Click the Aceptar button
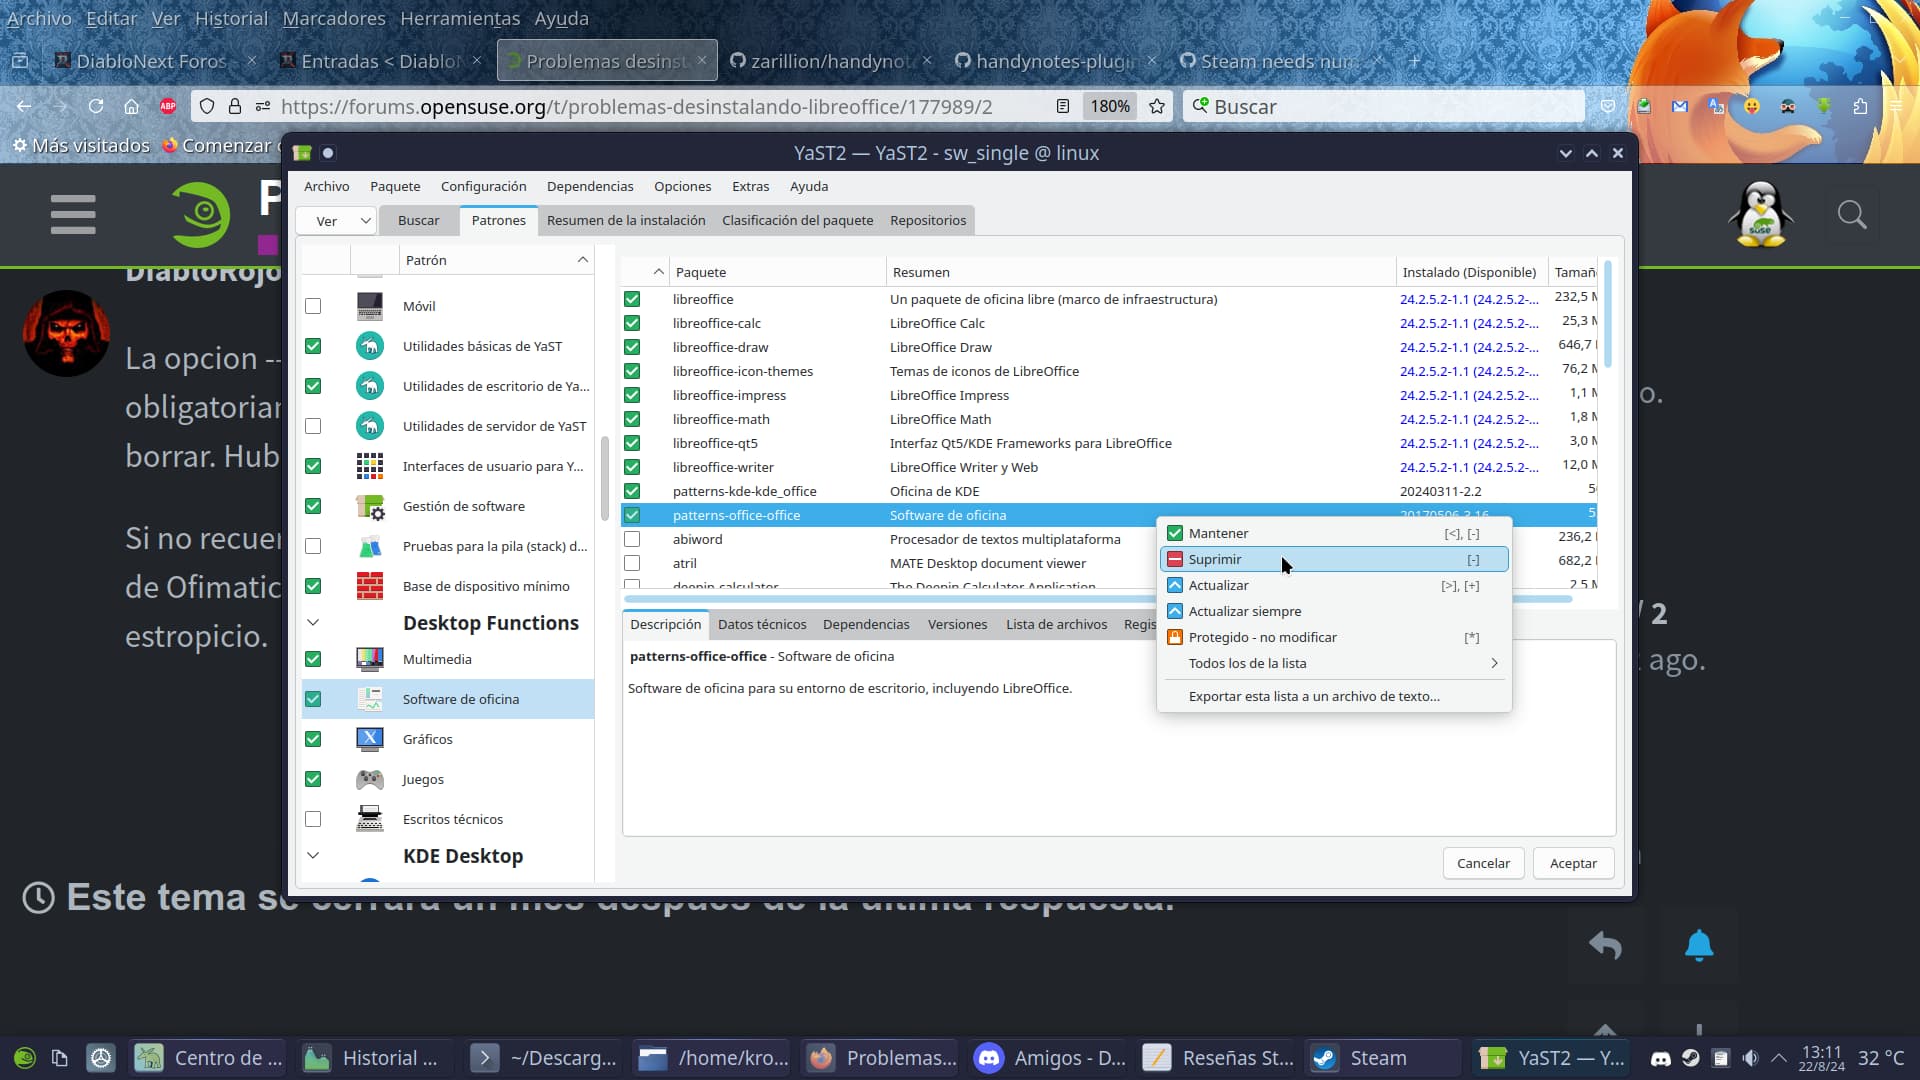 pos(1572,863)
